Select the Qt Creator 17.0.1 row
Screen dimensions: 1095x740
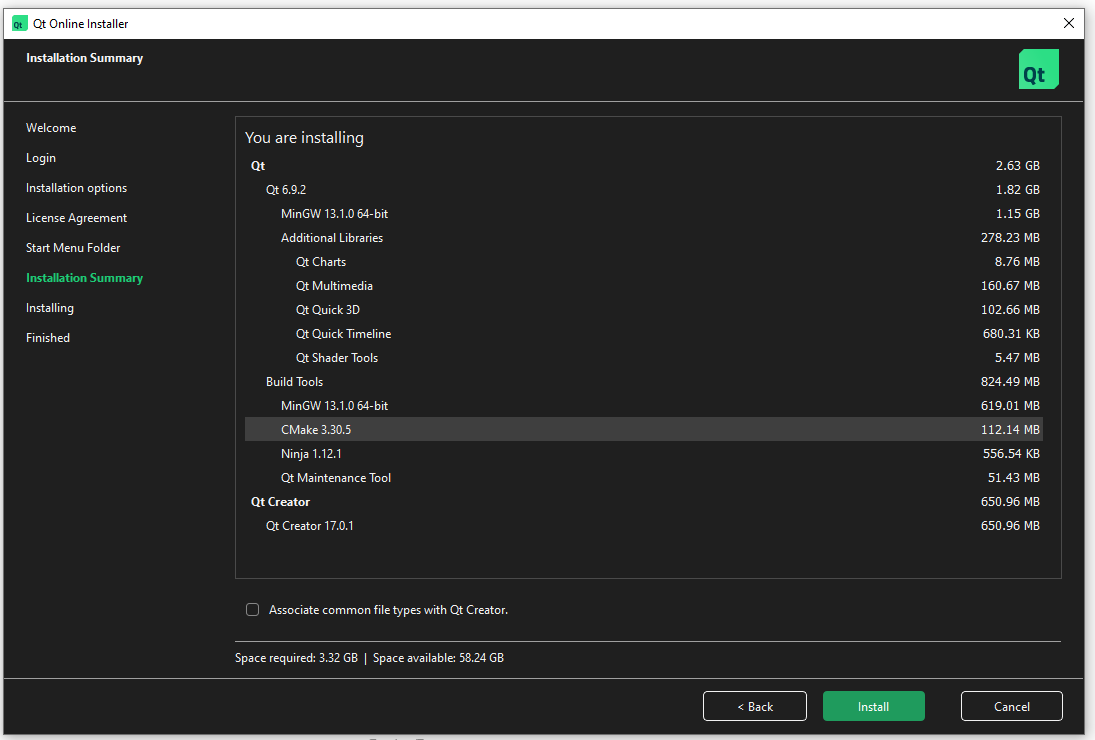(x=643, y=526)
